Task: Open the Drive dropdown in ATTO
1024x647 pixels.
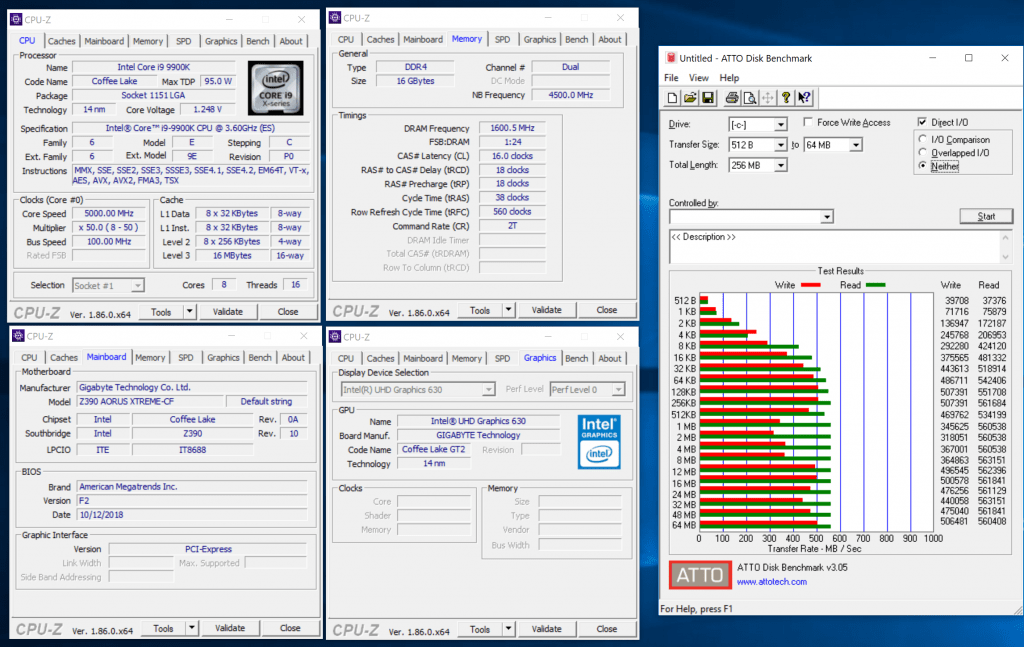Action: (780, 125)
